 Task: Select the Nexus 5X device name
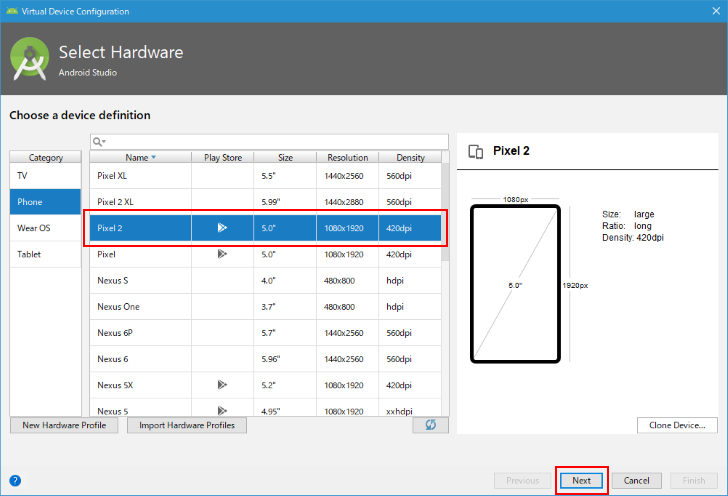click(x=115, y=385)
